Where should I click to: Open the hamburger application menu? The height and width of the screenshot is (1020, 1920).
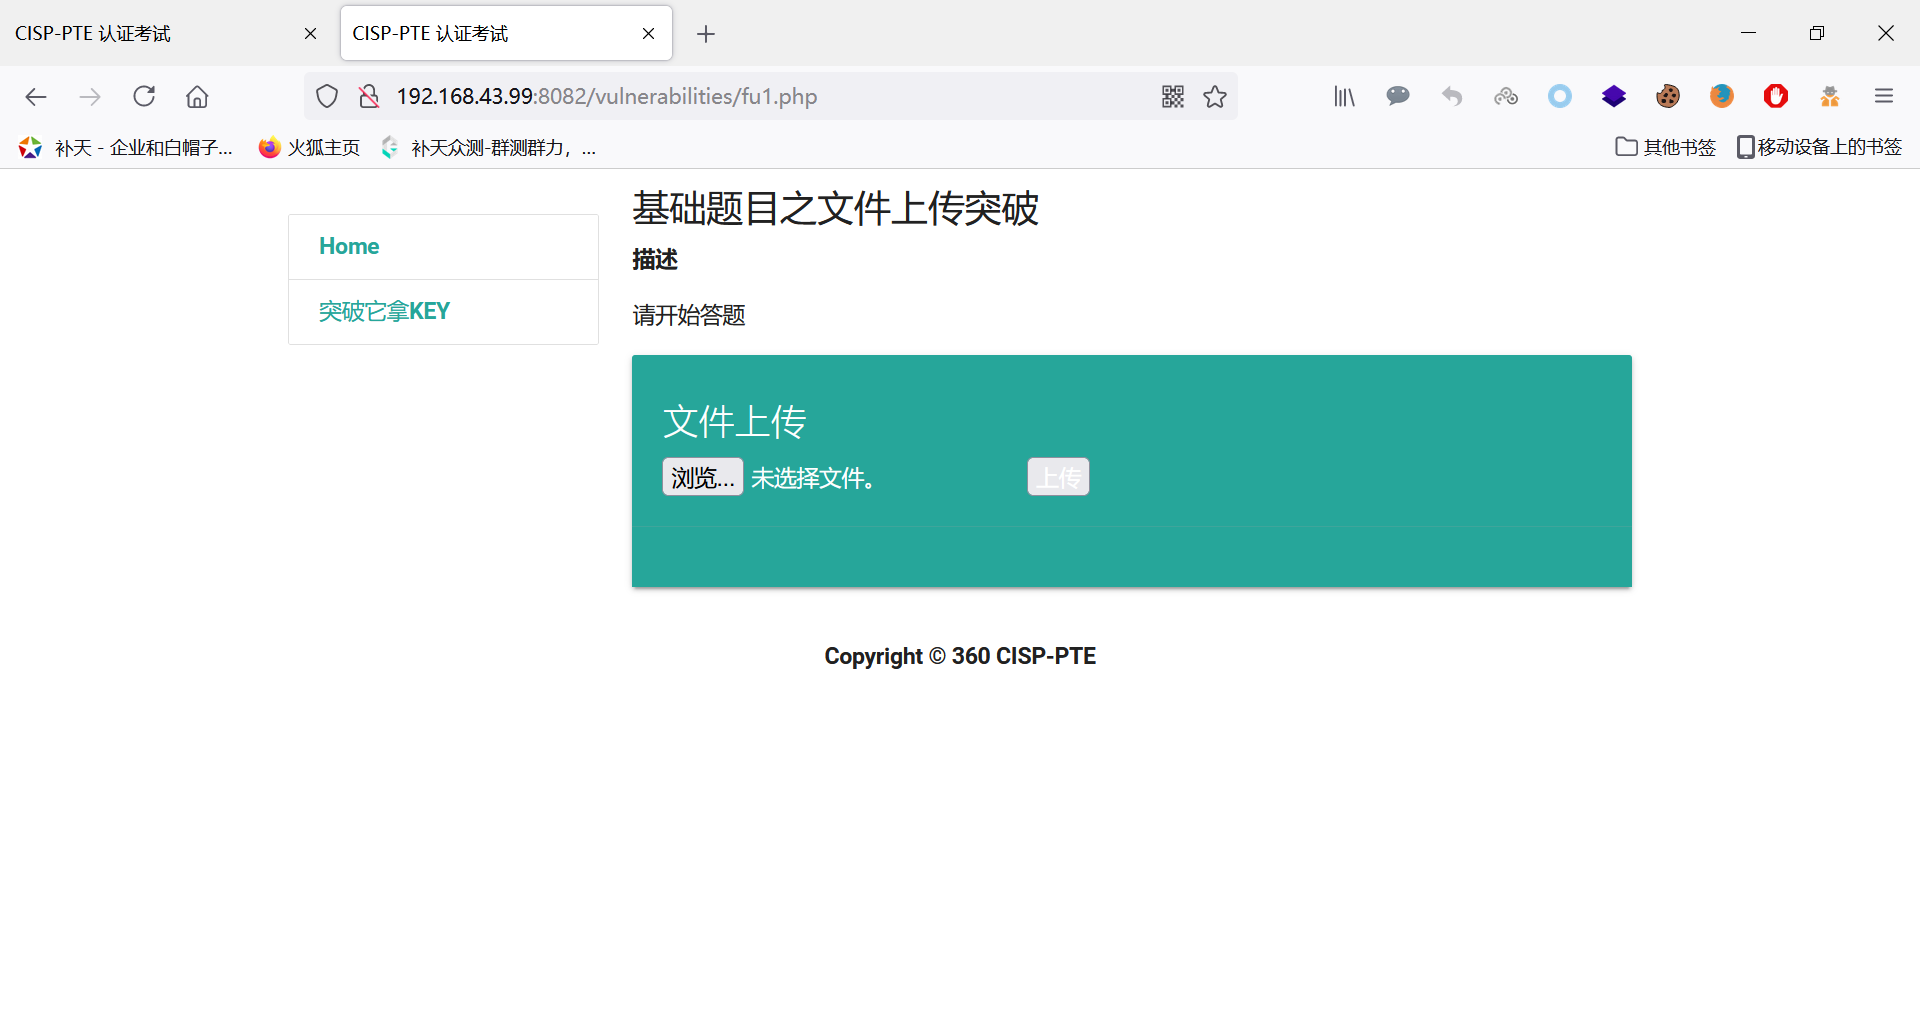[x=1884, y=96]
